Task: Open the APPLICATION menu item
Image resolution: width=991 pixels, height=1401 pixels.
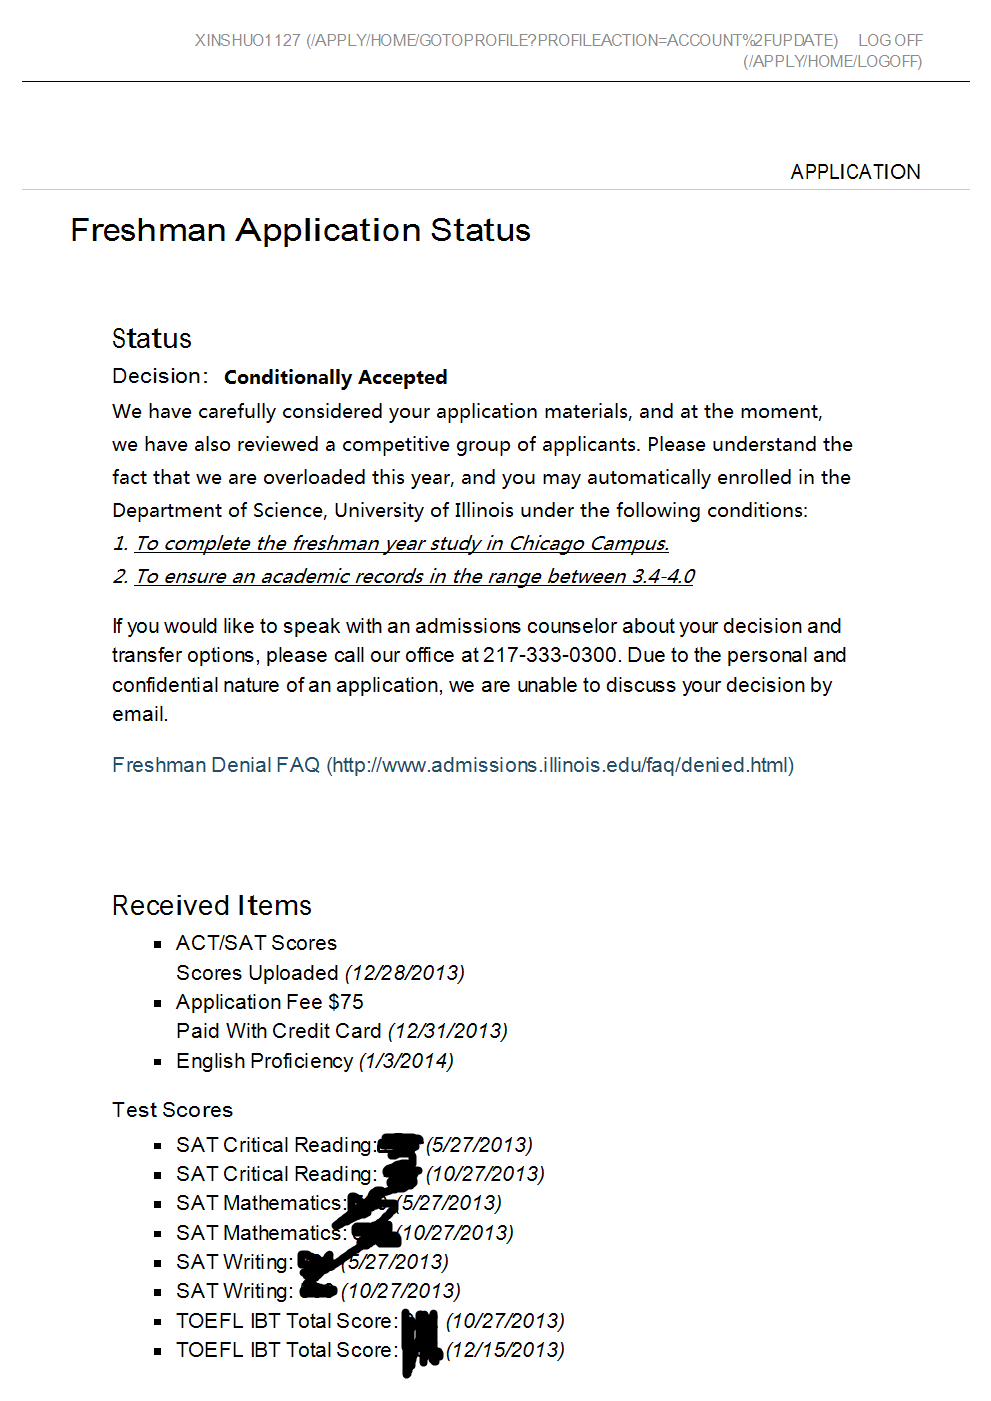Action: (x=855, y=172)
